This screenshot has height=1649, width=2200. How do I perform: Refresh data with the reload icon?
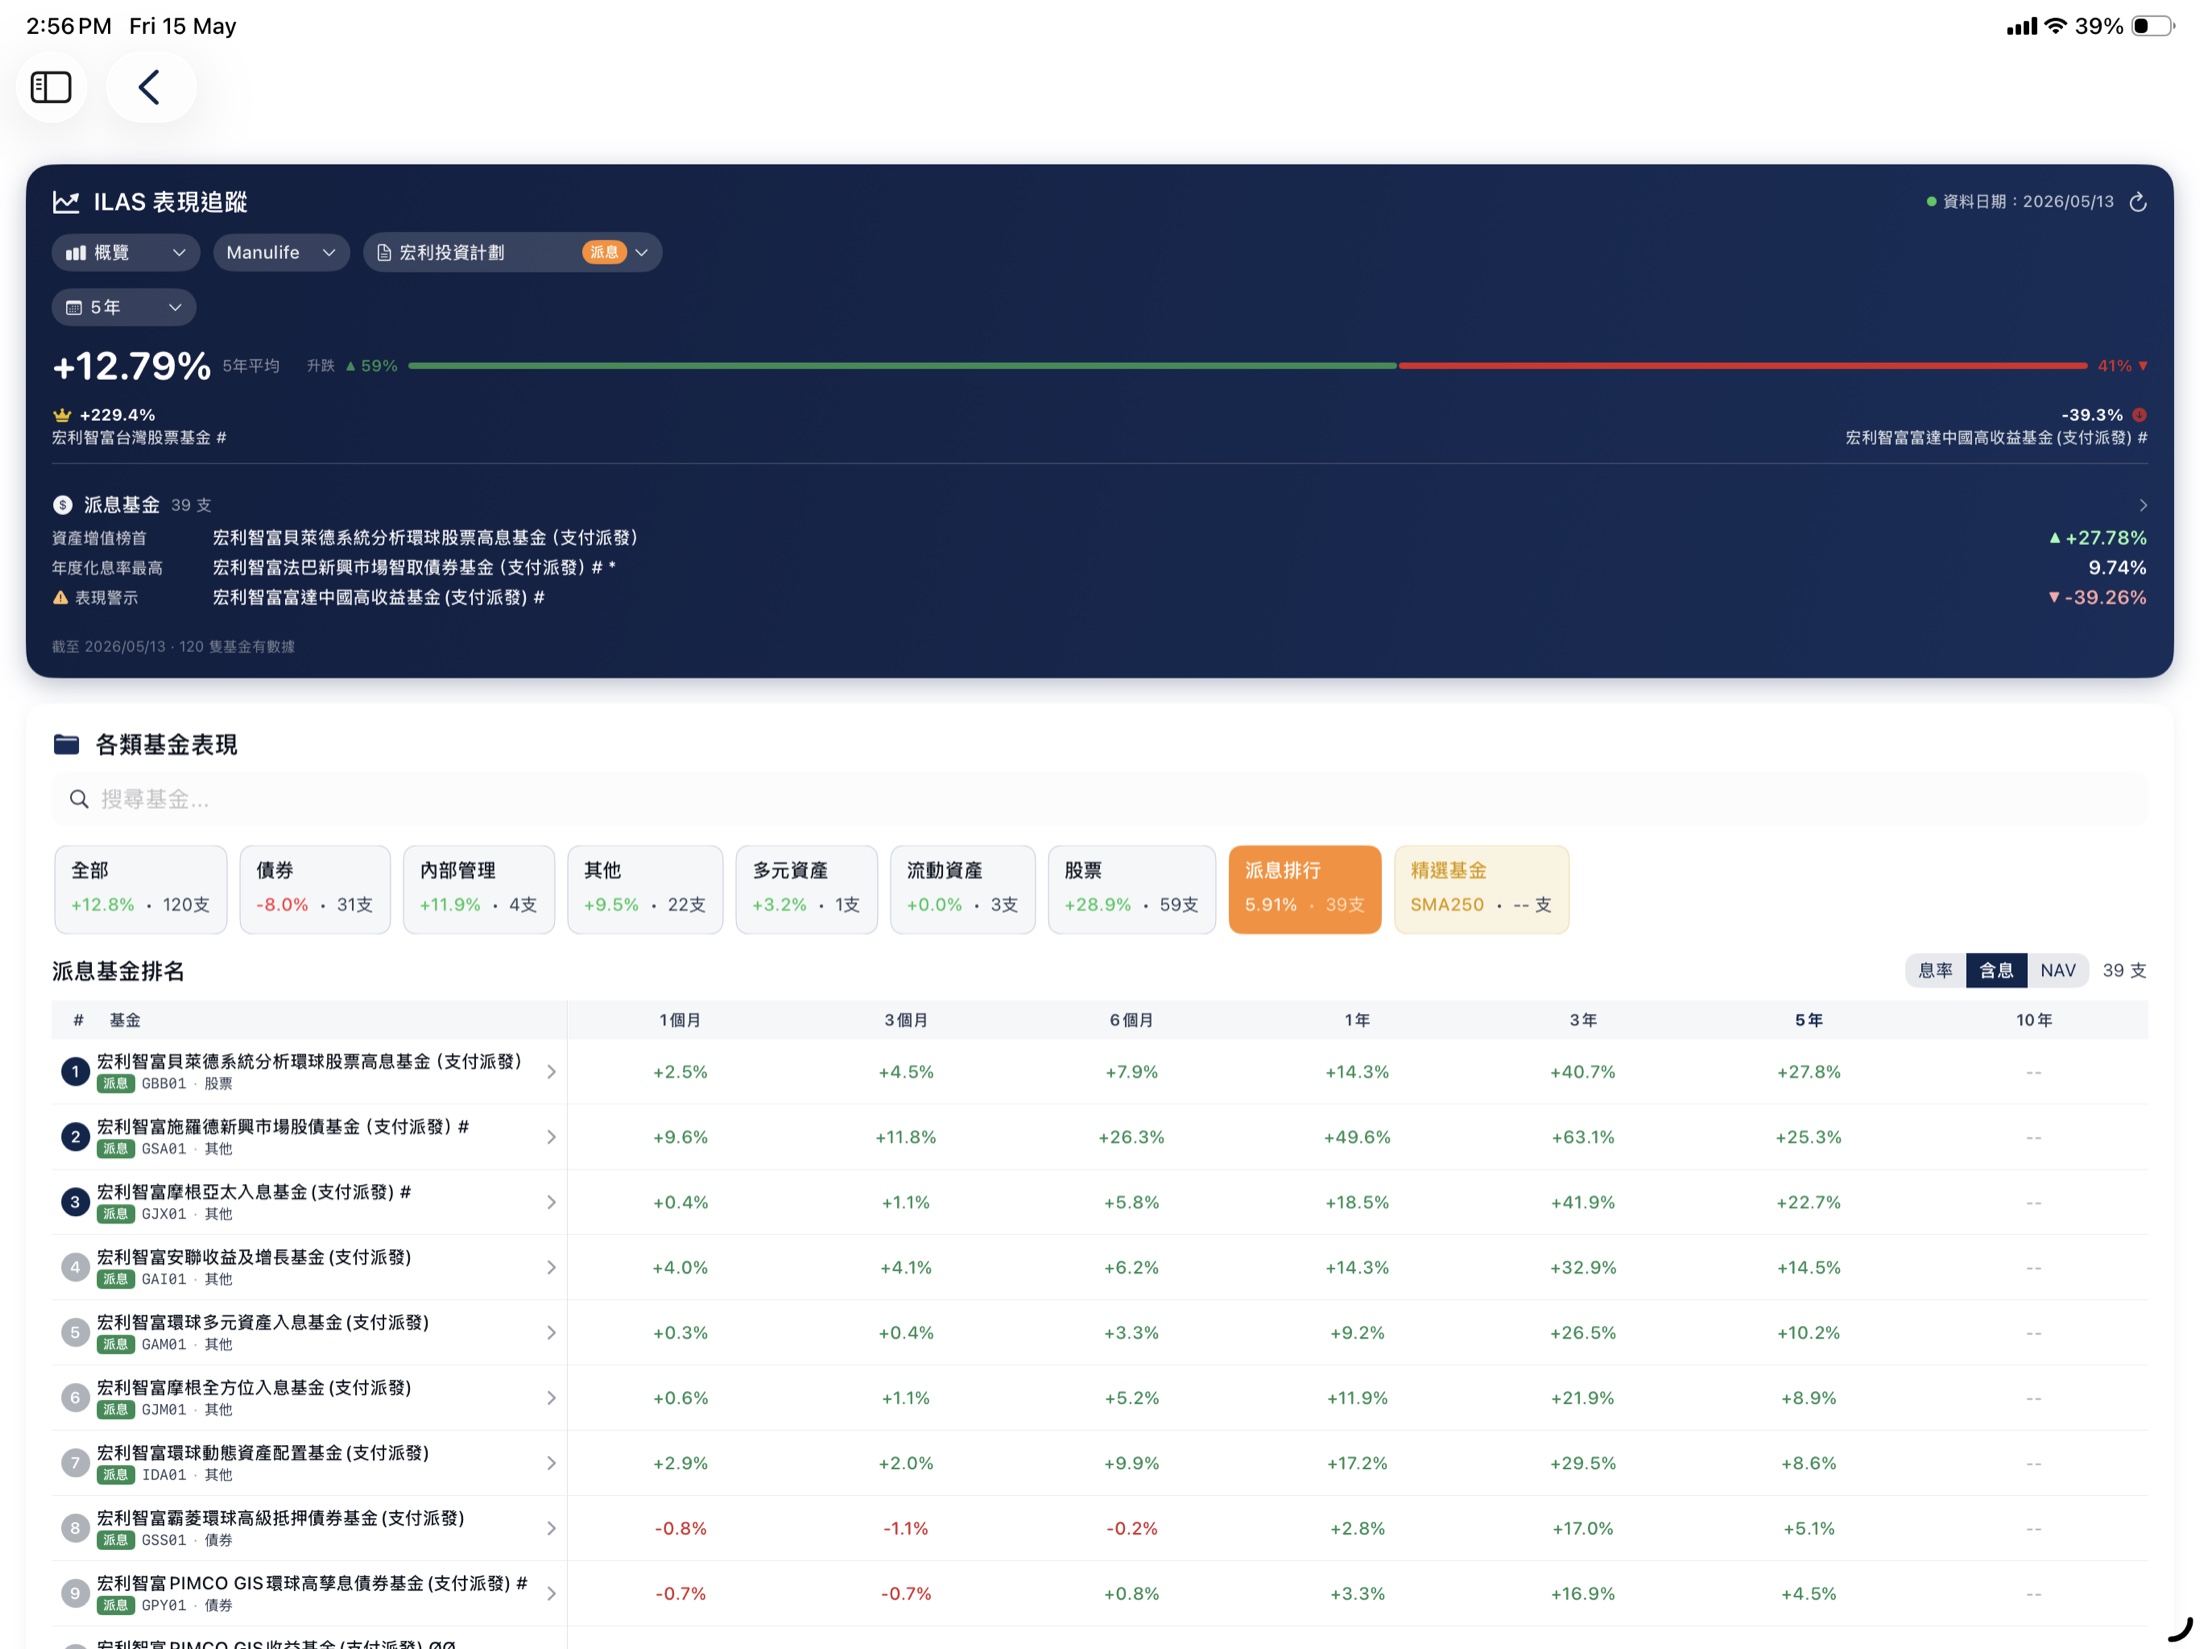point(2138,202)
